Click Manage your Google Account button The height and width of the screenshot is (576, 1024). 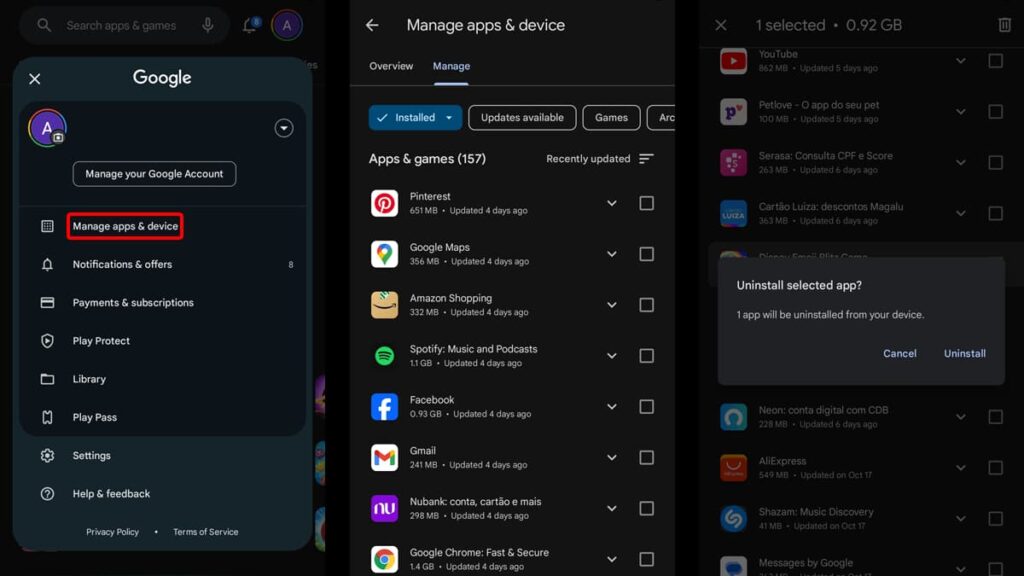[x=154, y=174]
